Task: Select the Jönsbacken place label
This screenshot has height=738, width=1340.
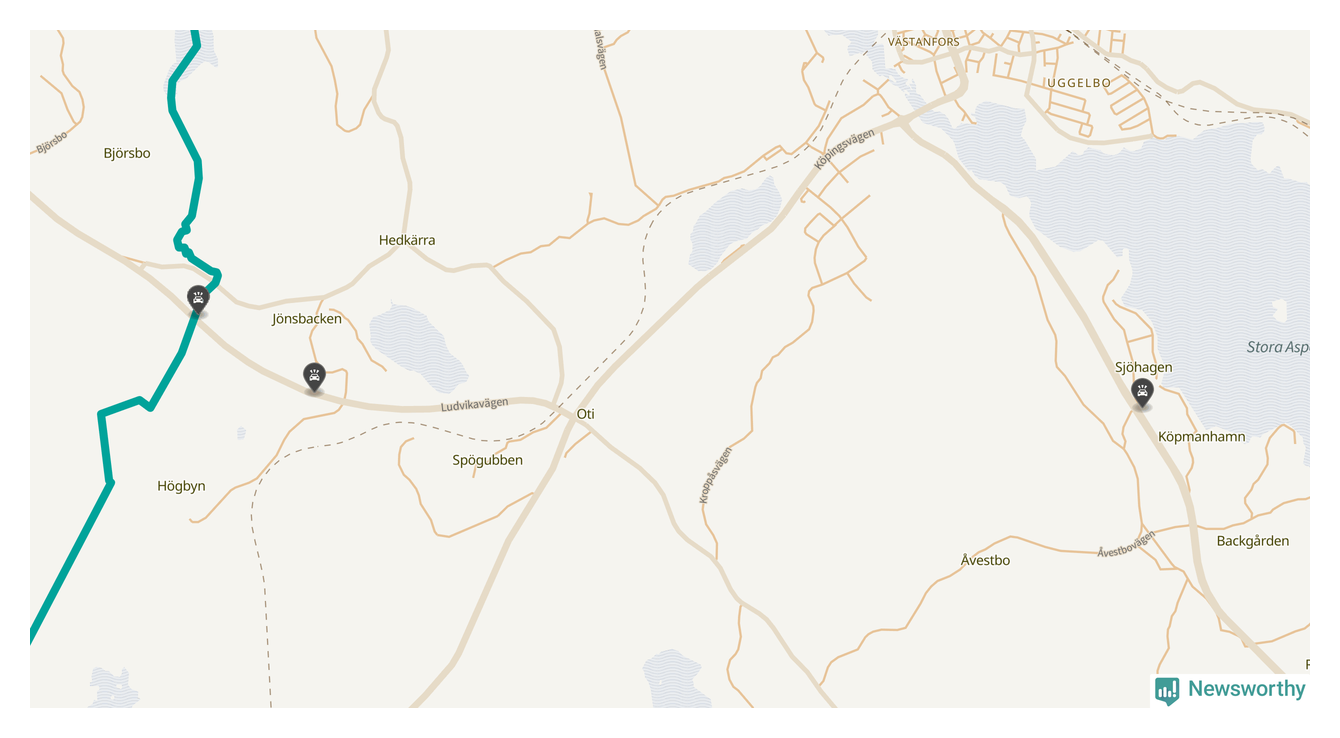Action: (307, 319)
